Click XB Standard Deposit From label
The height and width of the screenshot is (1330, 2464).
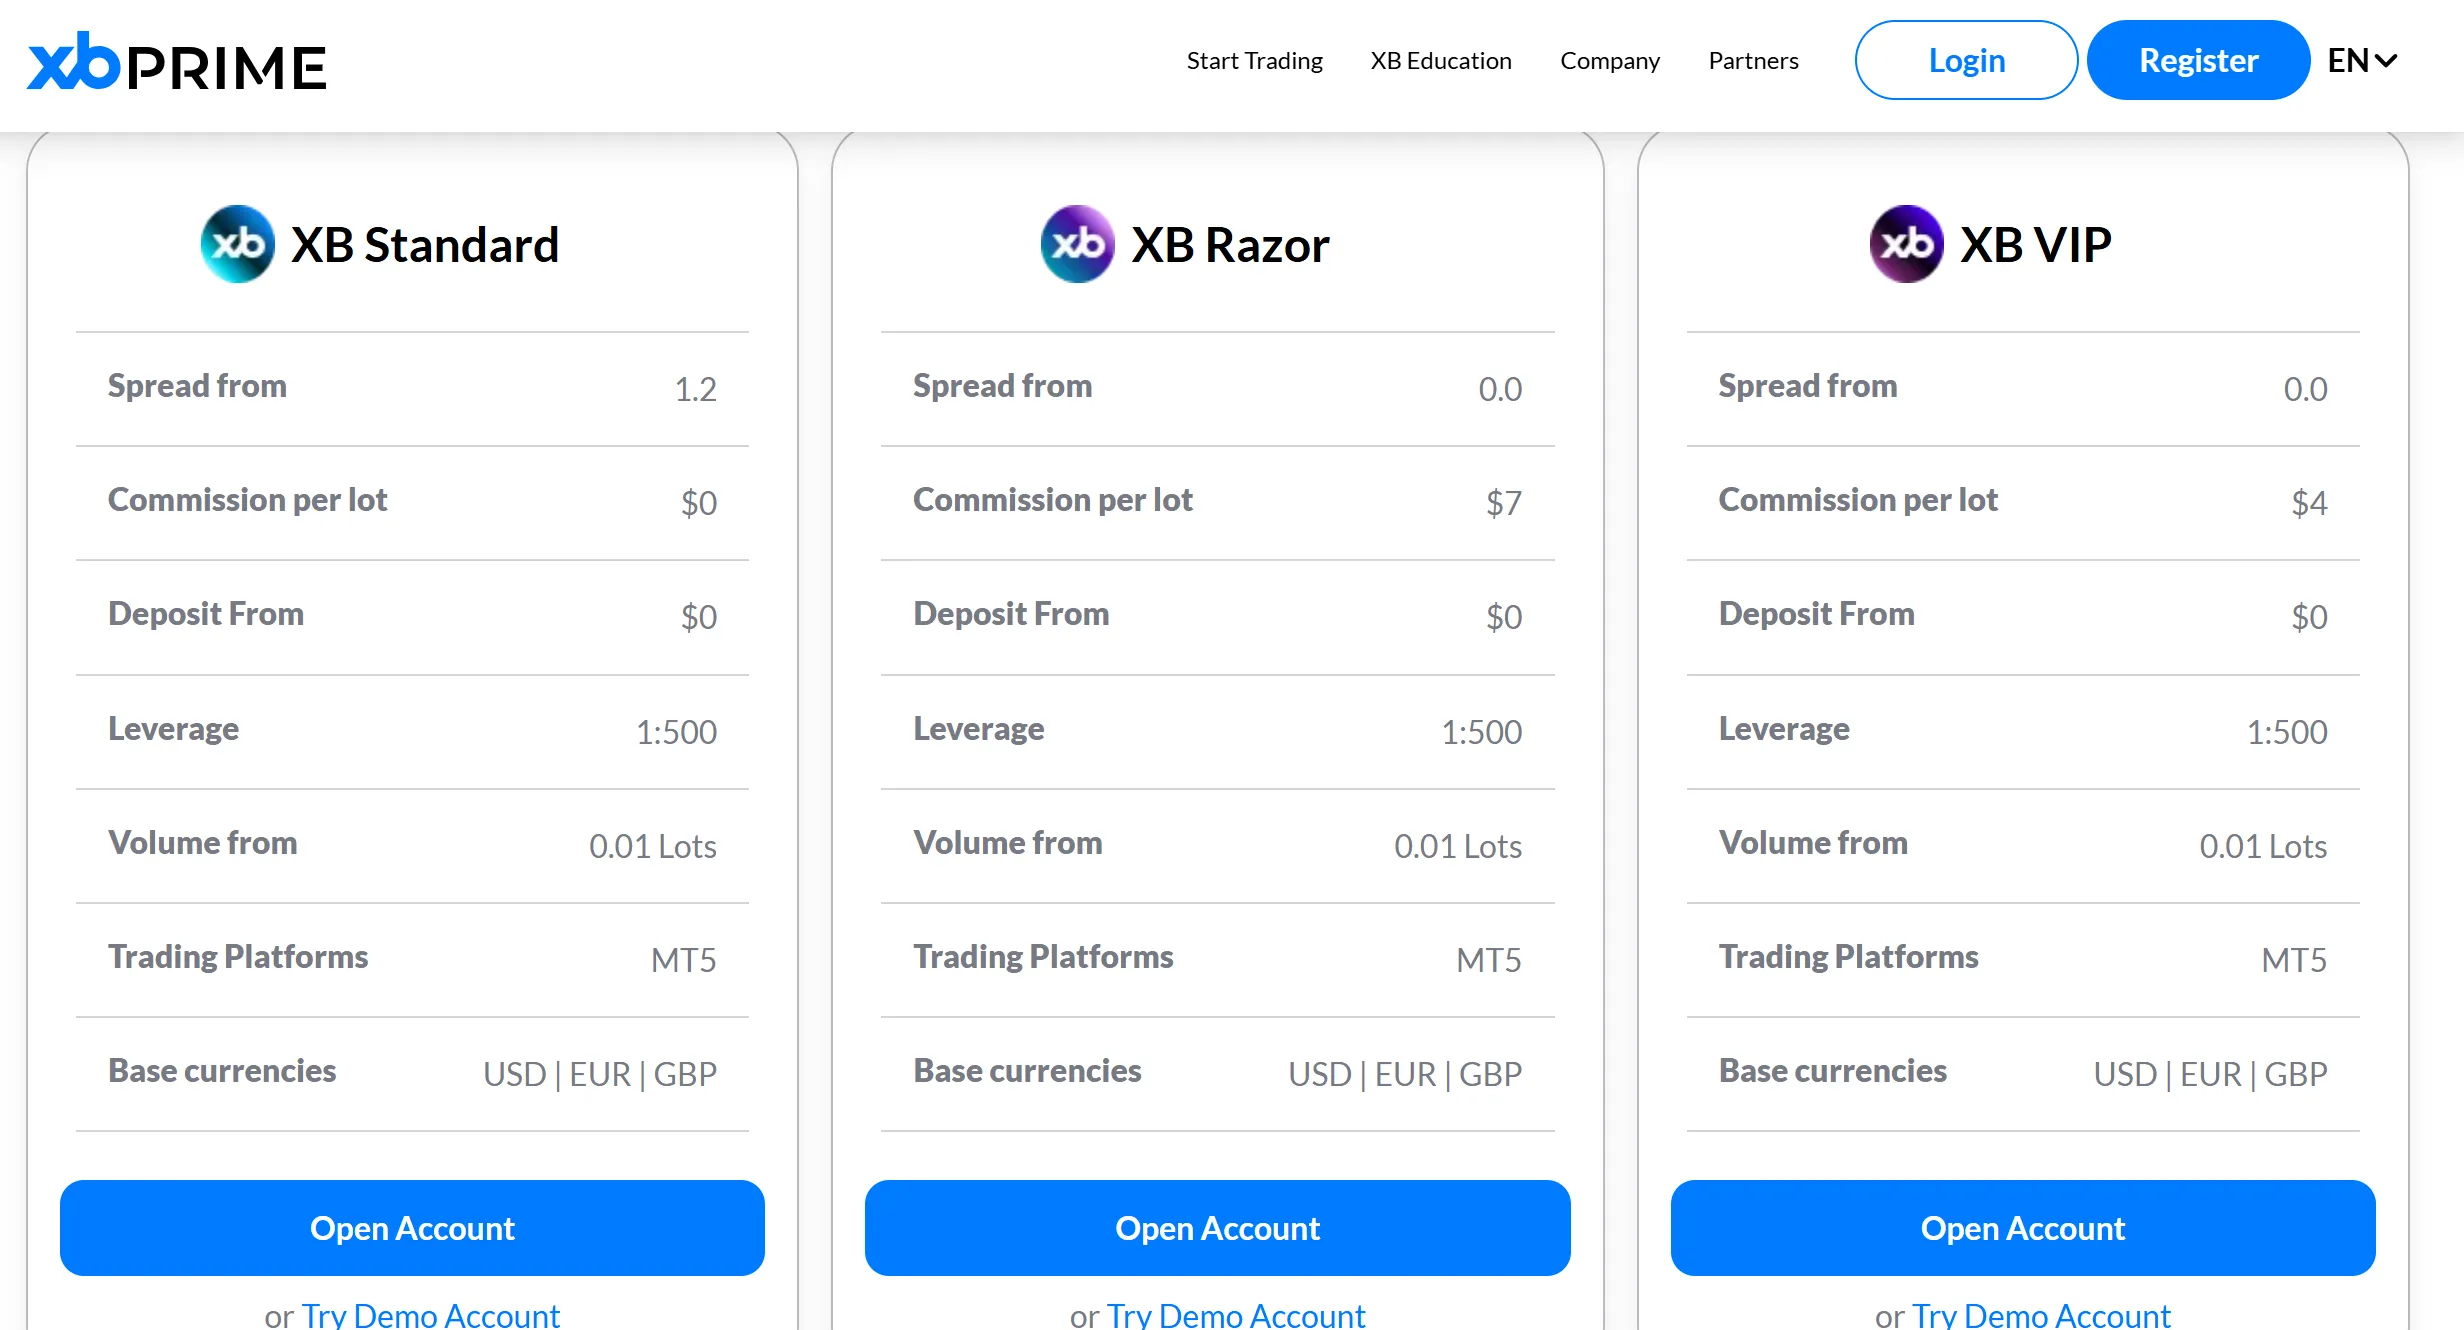tap(206, 614)
